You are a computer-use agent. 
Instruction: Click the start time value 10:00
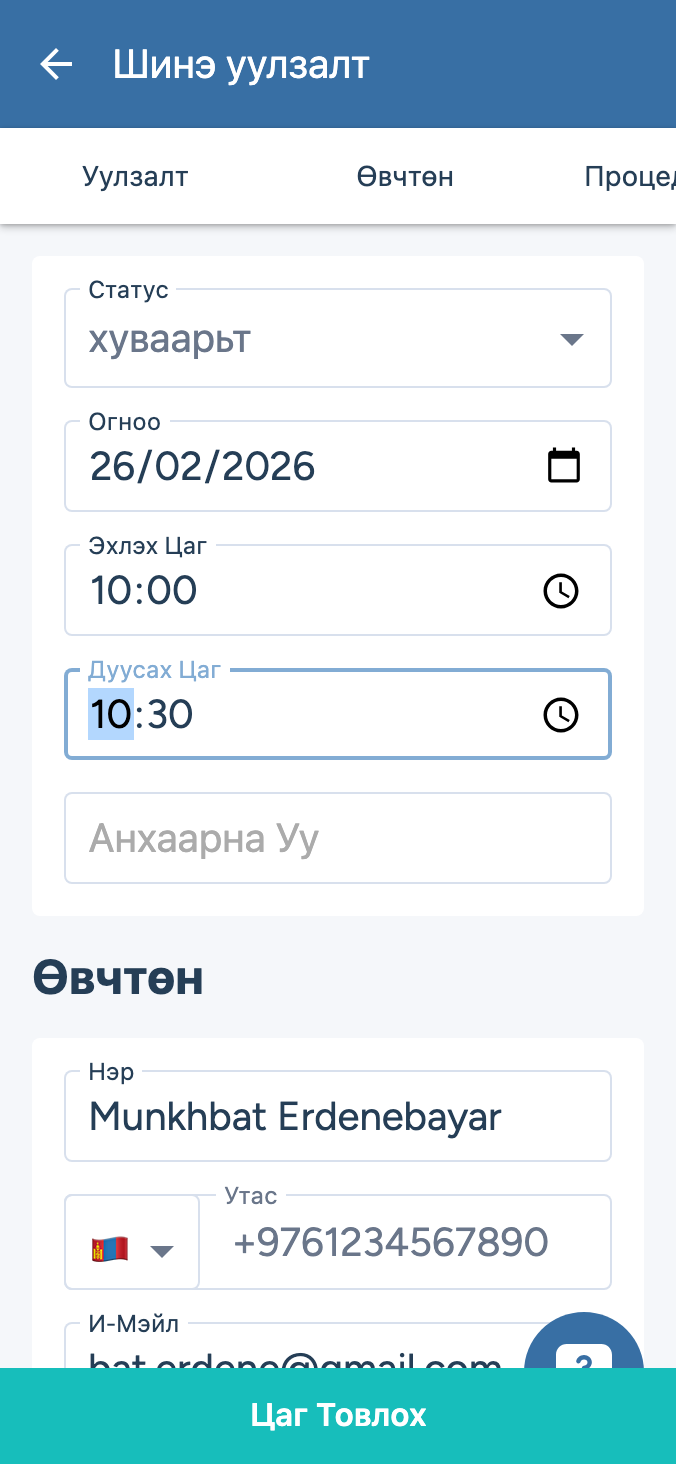coord(144,590)
